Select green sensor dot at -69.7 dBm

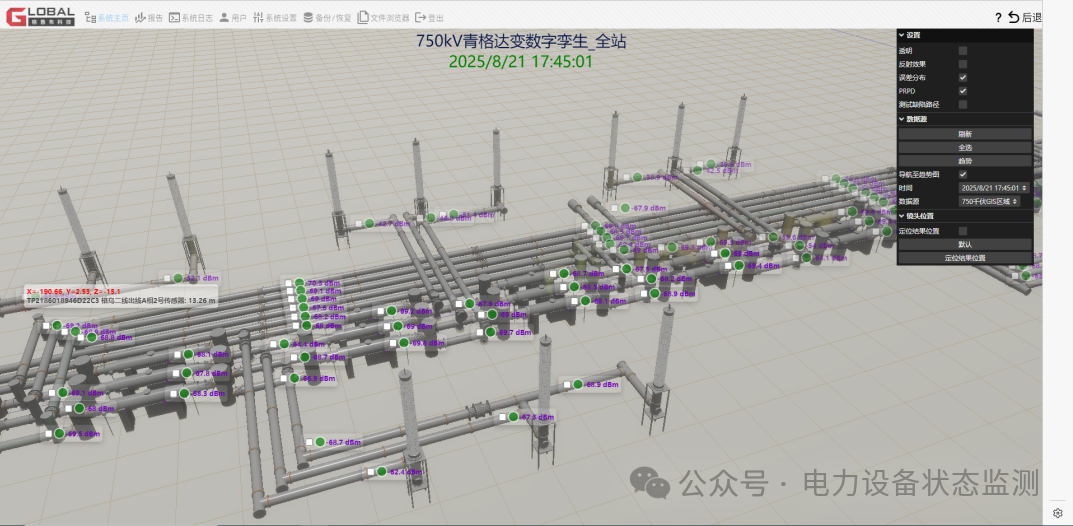click(491, 332)
